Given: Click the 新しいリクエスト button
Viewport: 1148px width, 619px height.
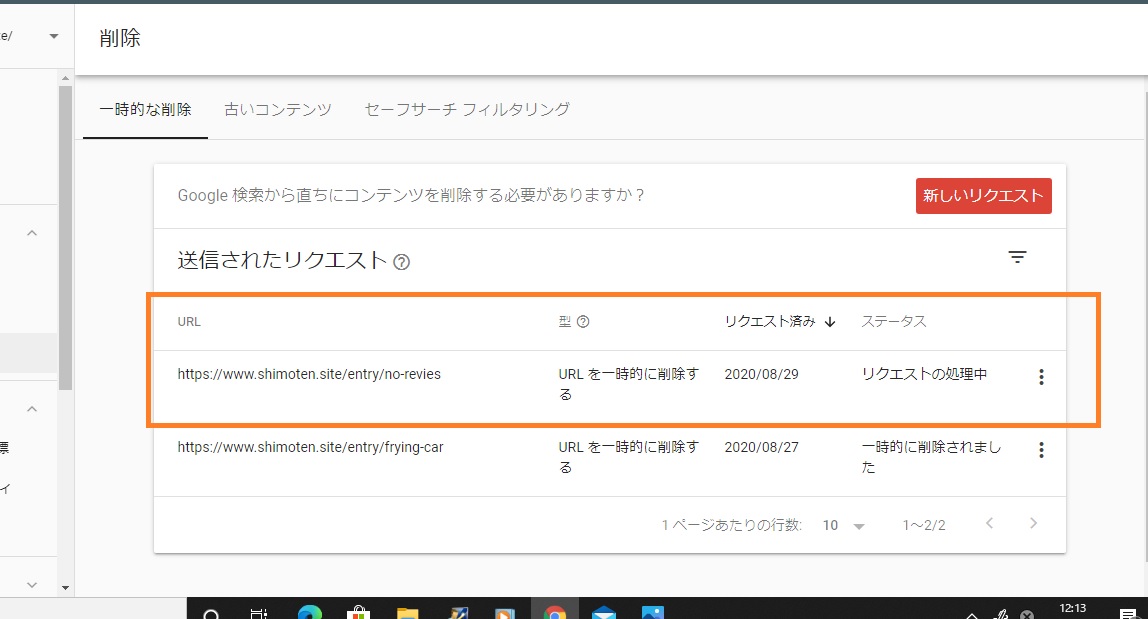Looking at the screenshot, I should 983,196.
